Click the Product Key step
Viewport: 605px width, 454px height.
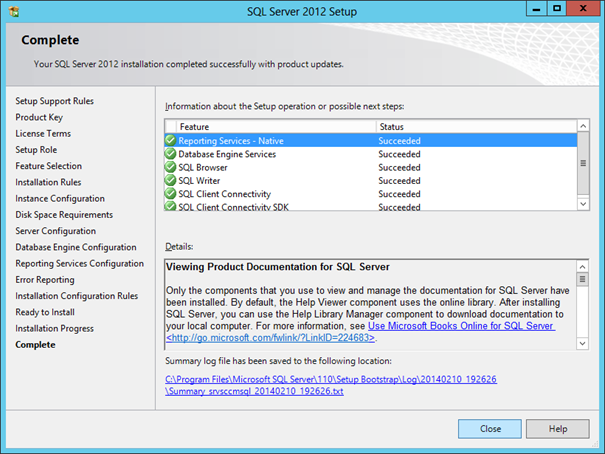(x=39, y=117)
